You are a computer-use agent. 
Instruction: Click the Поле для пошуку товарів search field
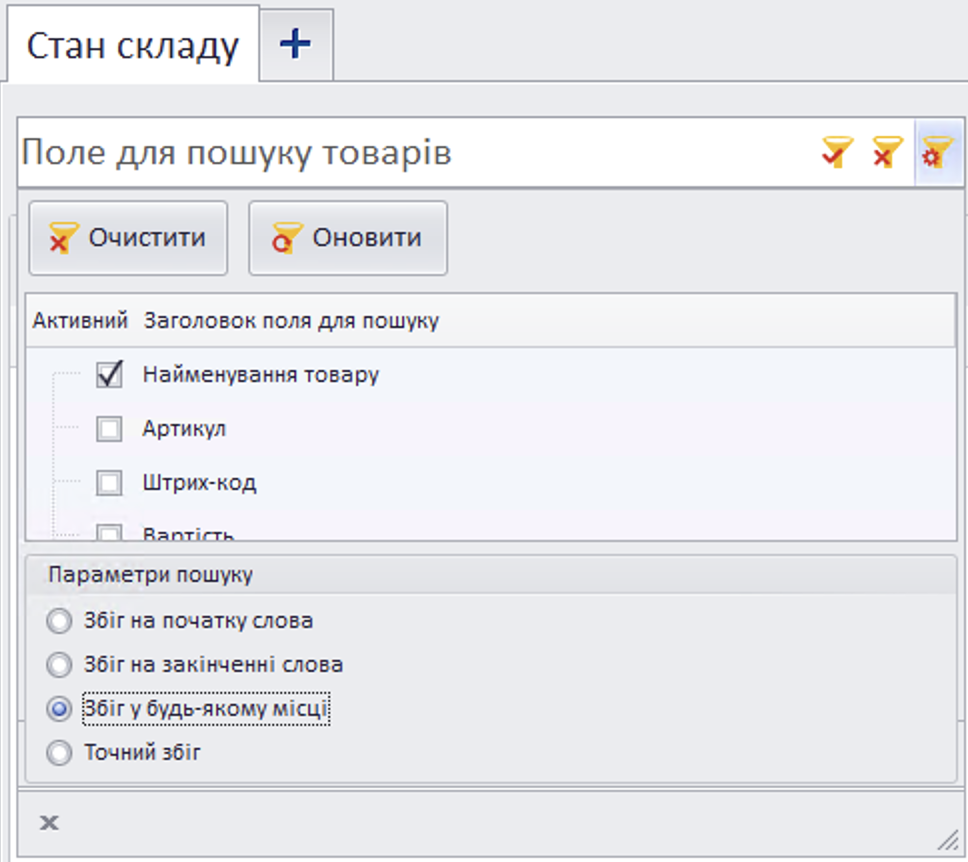click(300, 150)
